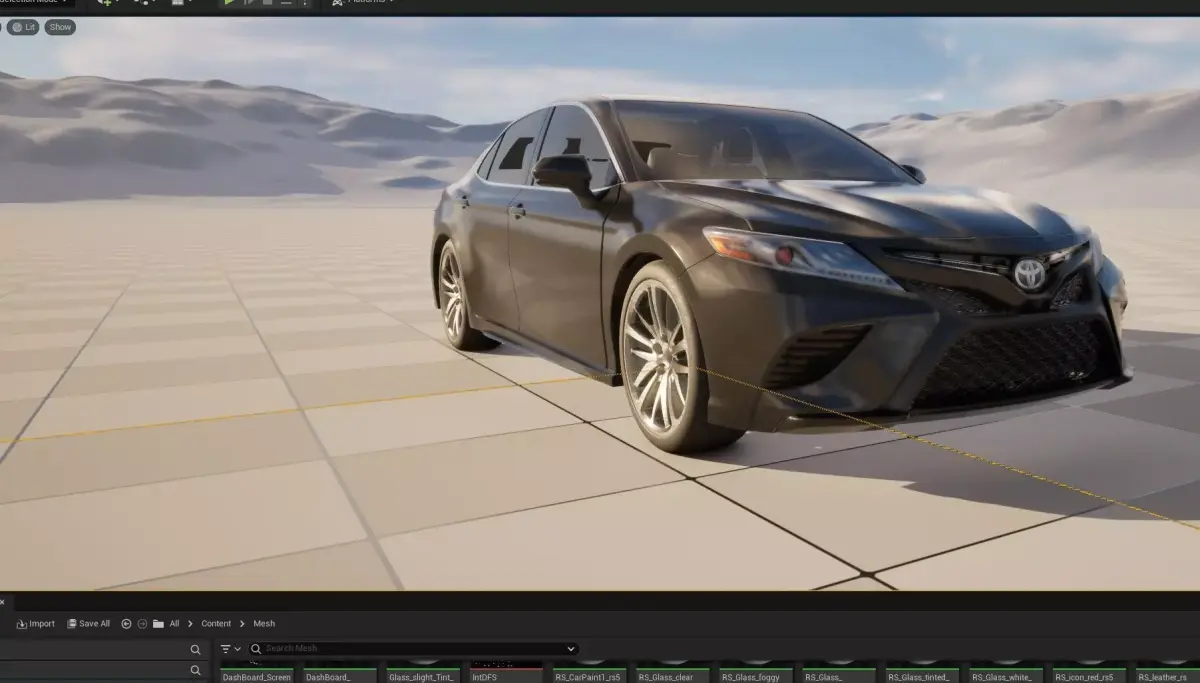Click the Import button in Content Browser
This screenshot has width=1200, height=683.
click(x=35, y=623)
